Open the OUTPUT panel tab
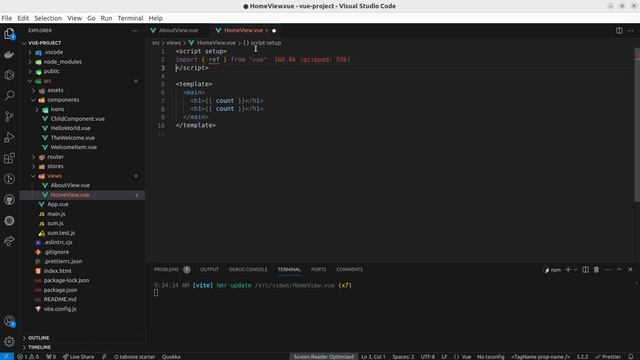Image resolution: width=640 pixels, height=360 pixels. [x=209, y=269]
